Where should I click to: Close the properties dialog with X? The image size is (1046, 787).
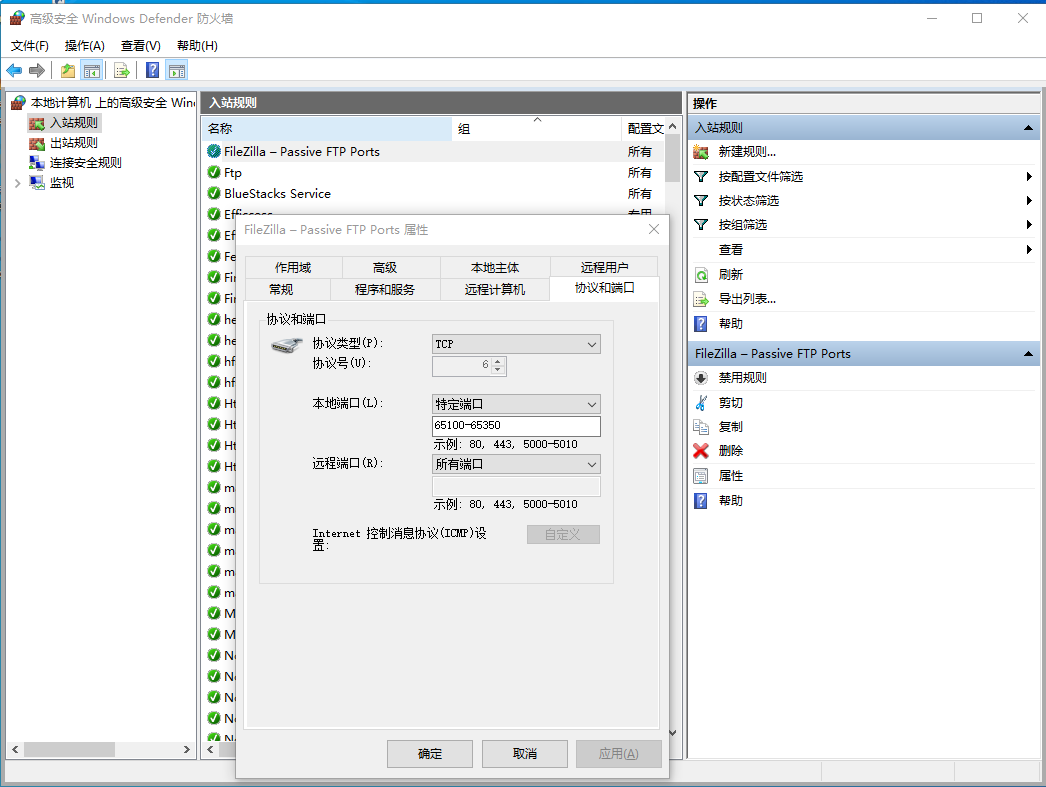(x=654, y=229)
